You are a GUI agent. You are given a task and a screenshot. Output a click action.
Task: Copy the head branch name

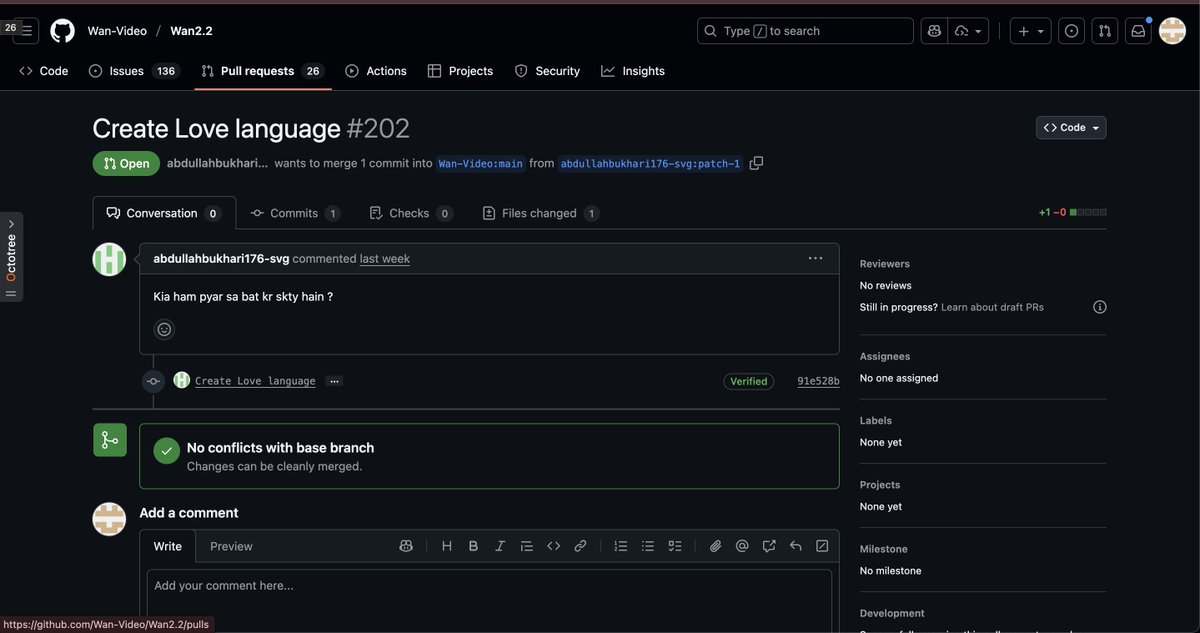click(x=756, y=163)
